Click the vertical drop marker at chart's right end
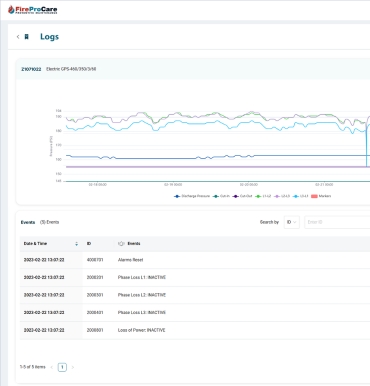This screenshot has width=370, height=386. coord(367,145)
